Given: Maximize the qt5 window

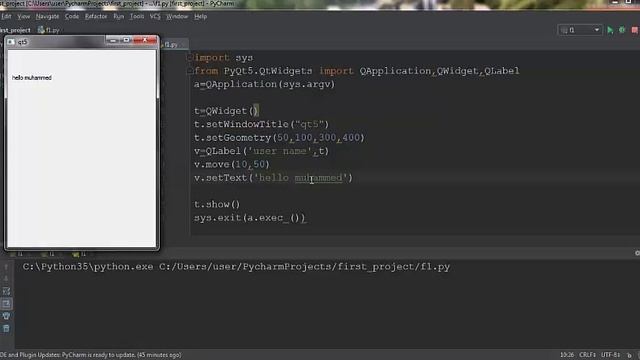Looking at the screenshot, I should 127,40.
